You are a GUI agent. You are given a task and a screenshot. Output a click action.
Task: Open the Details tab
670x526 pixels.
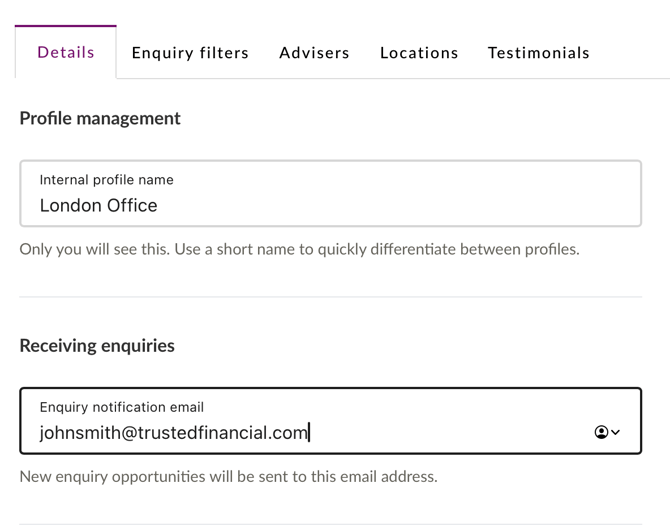click(x=66, y=52)
